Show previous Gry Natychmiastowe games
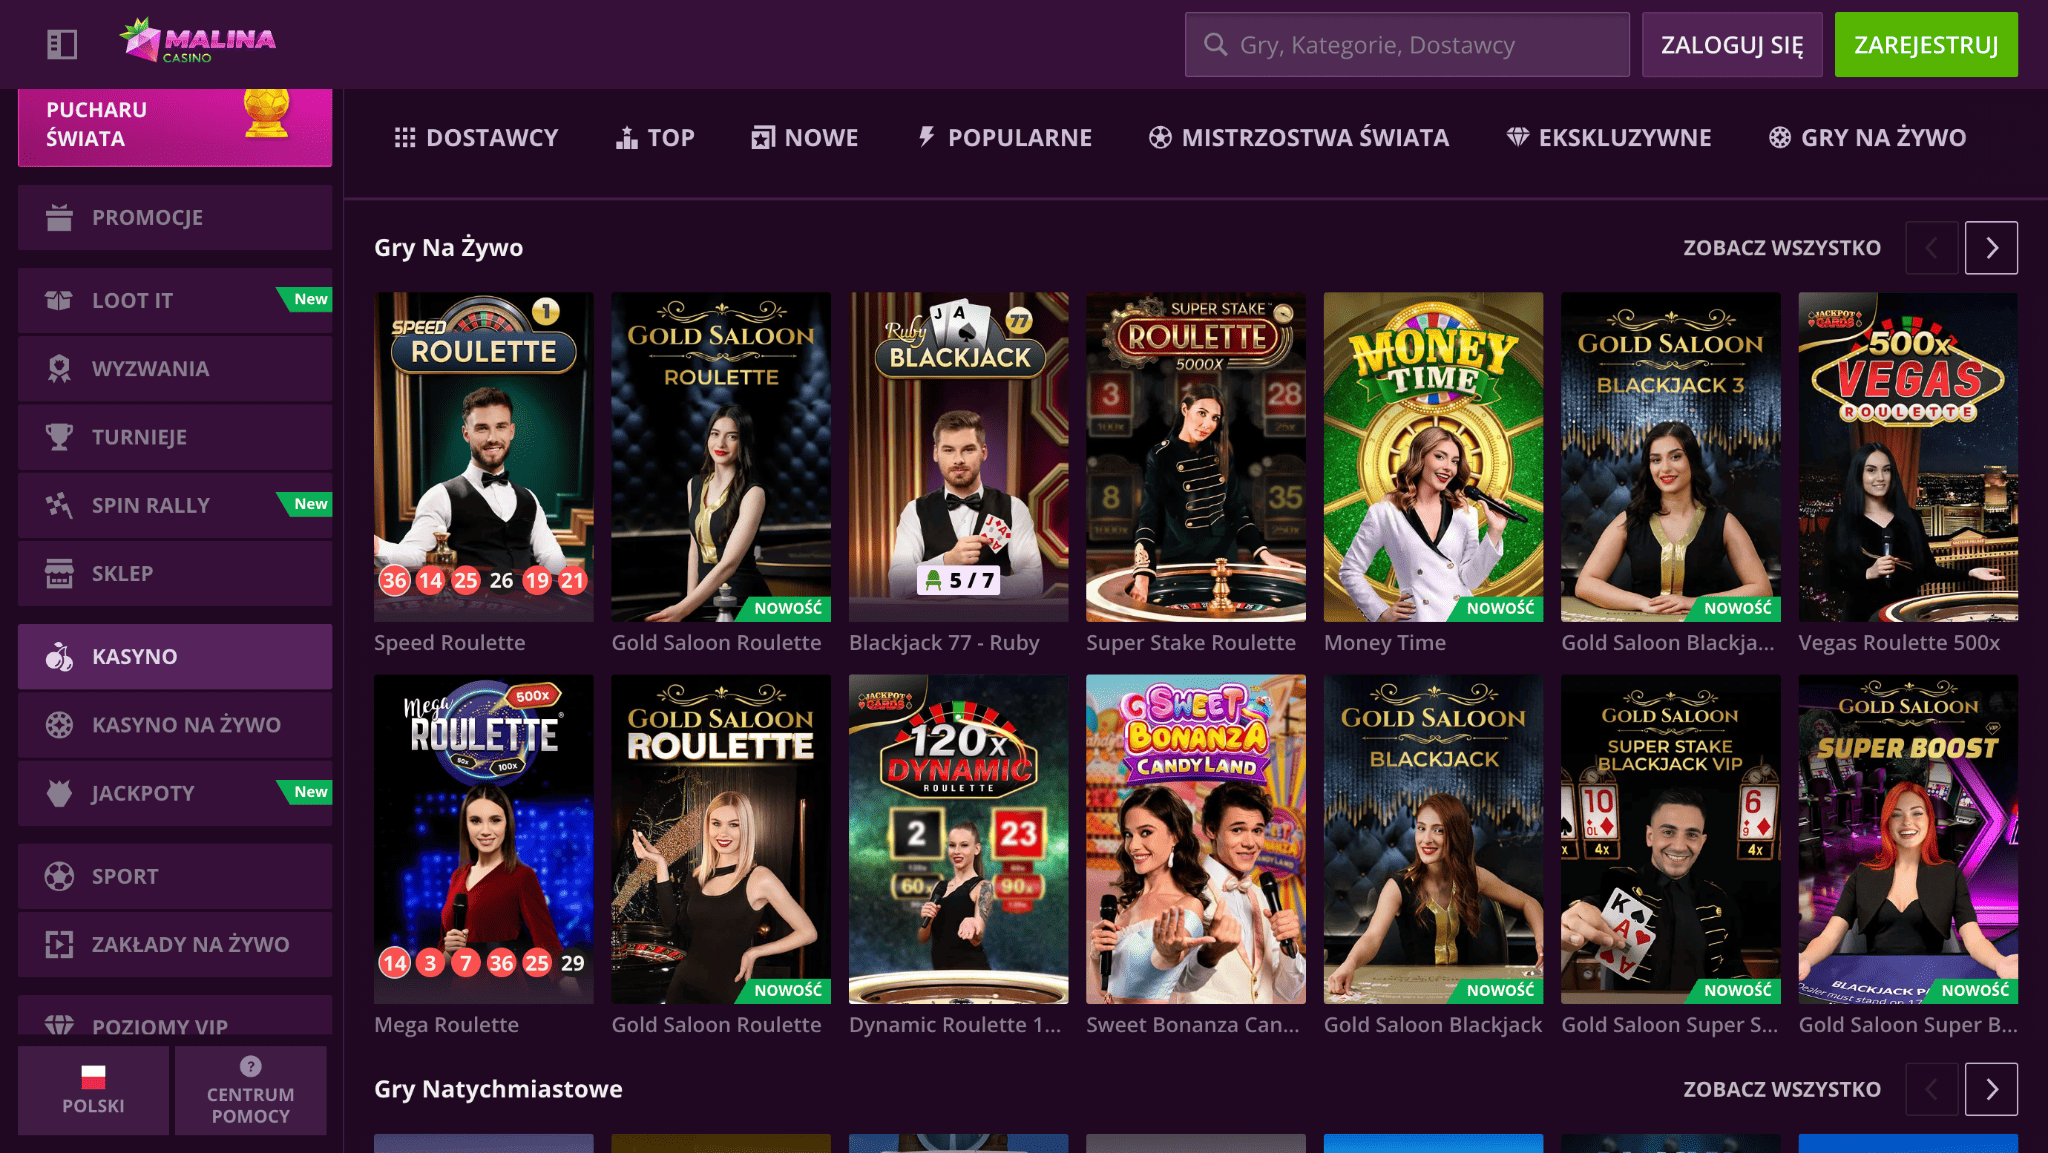 coord(1931,1089)
